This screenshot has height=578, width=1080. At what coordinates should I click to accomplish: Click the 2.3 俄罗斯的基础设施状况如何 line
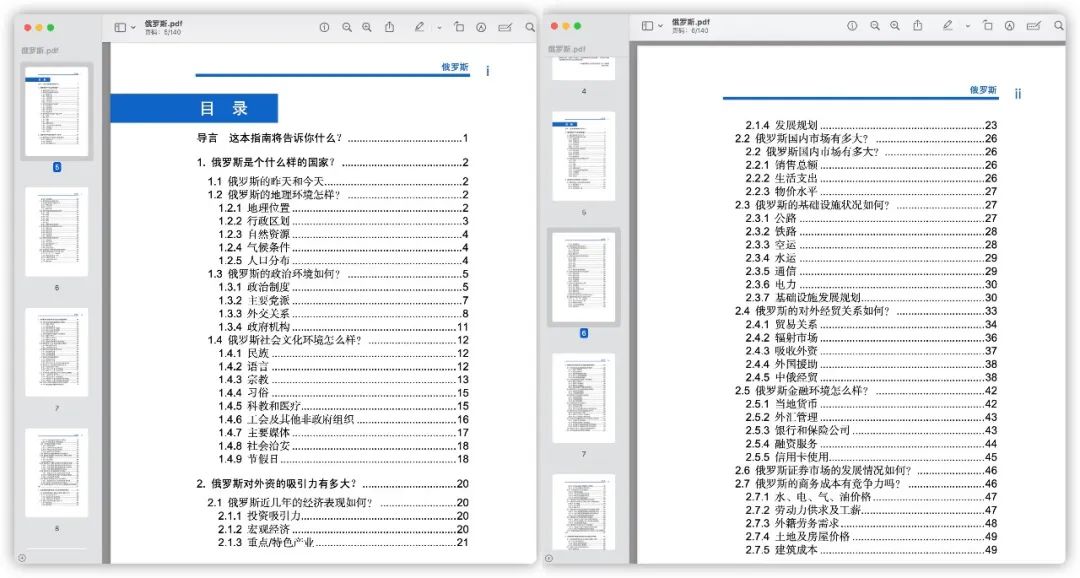pyautogui.click(x=866, y=205)
